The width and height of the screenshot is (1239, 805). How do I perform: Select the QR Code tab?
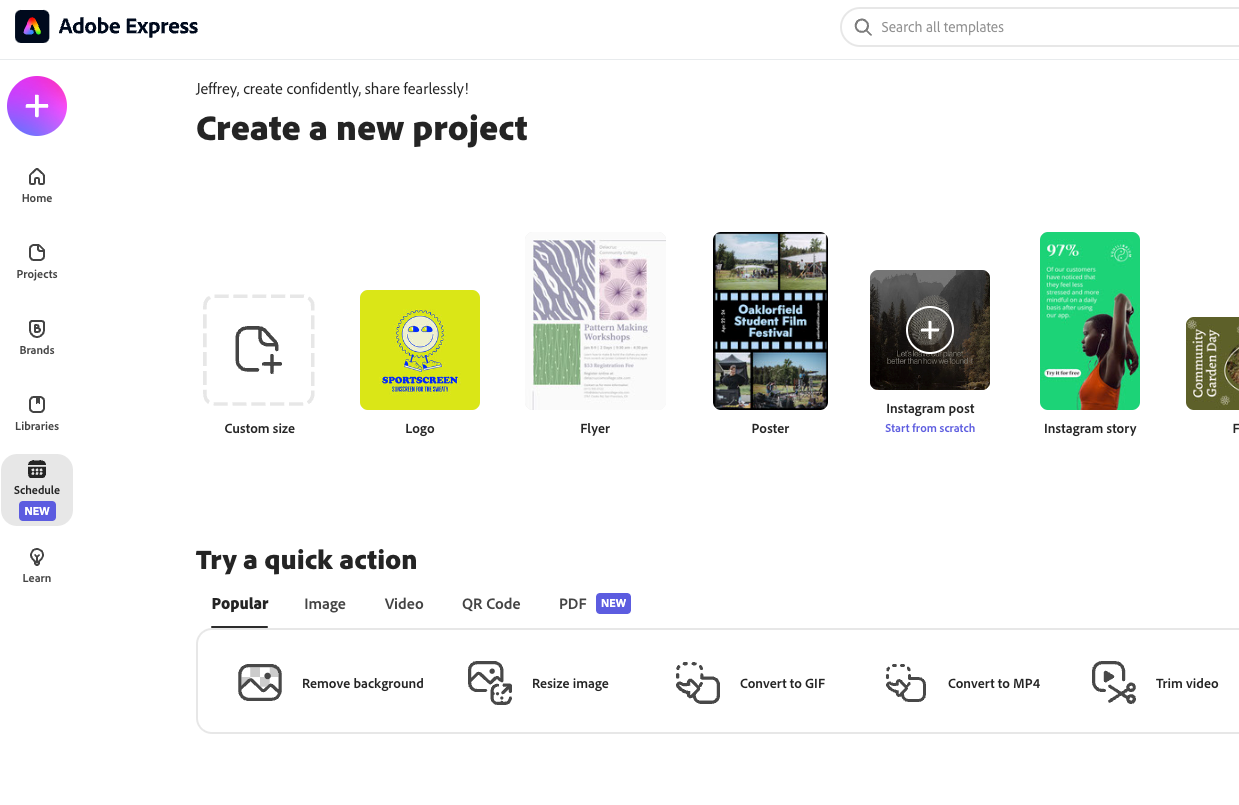pos(491,604)
